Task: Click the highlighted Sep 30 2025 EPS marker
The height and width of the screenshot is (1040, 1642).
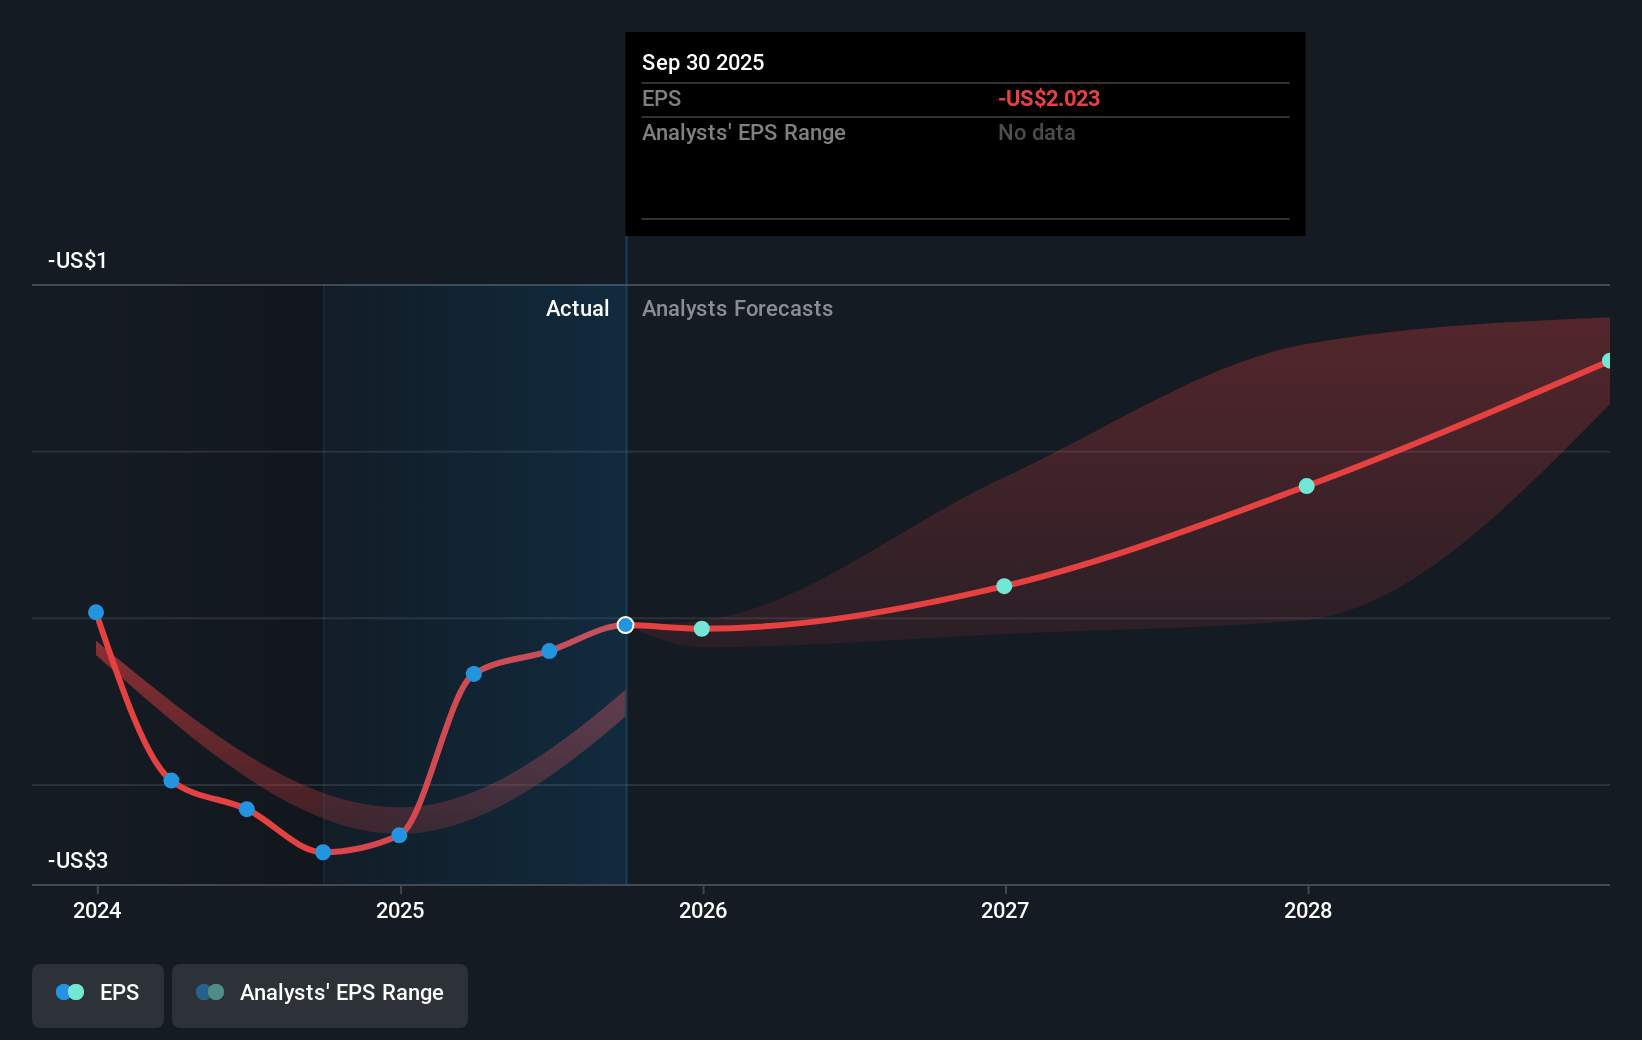Action: click(625, 625)
